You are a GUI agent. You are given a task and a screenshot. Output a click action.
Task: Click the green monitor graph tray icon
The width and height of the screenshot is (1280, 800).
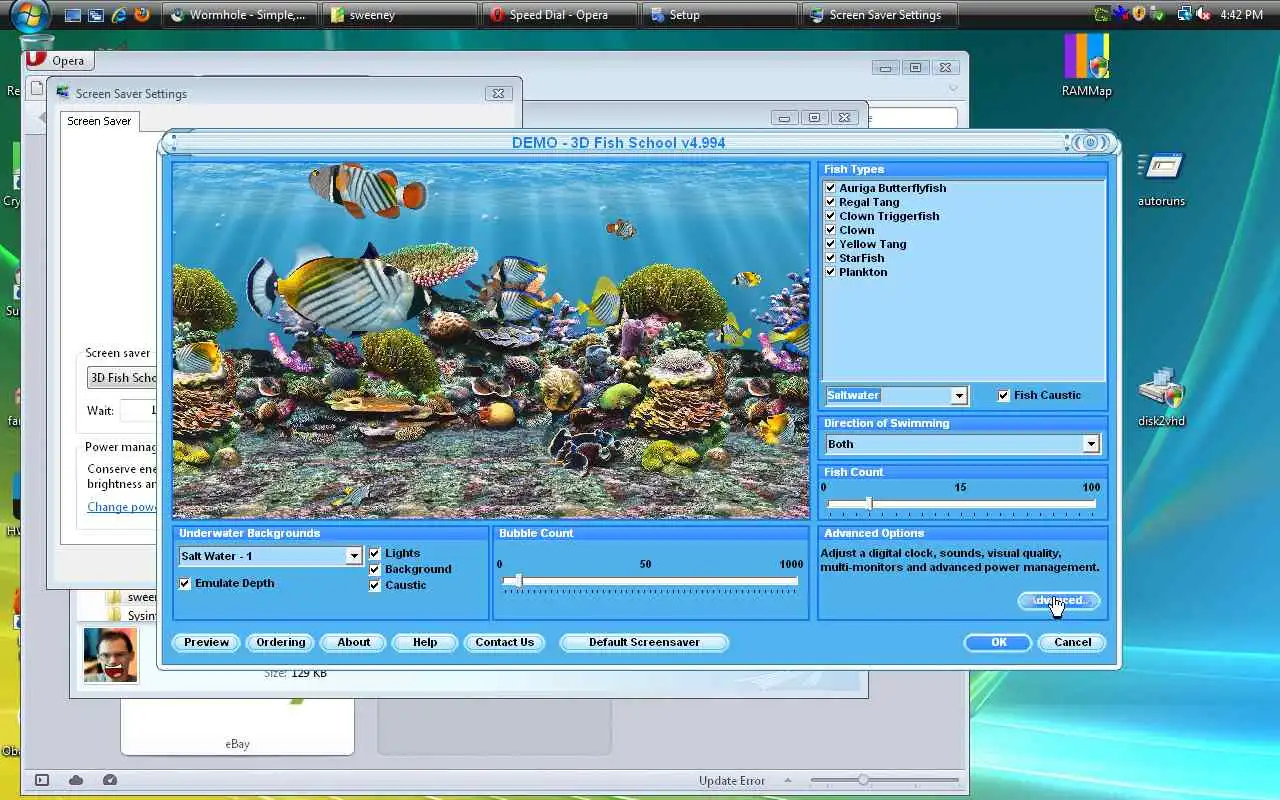[1102, 15]
